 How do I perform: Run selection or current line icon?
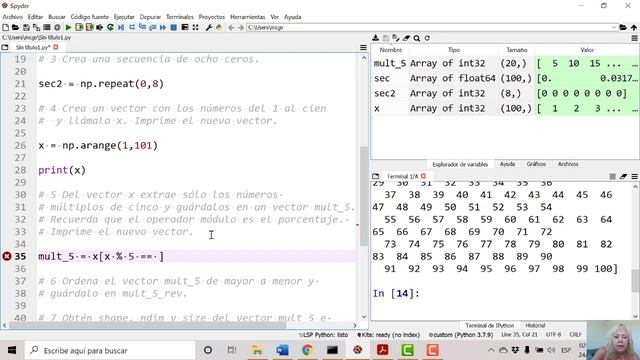coord(100,27)
